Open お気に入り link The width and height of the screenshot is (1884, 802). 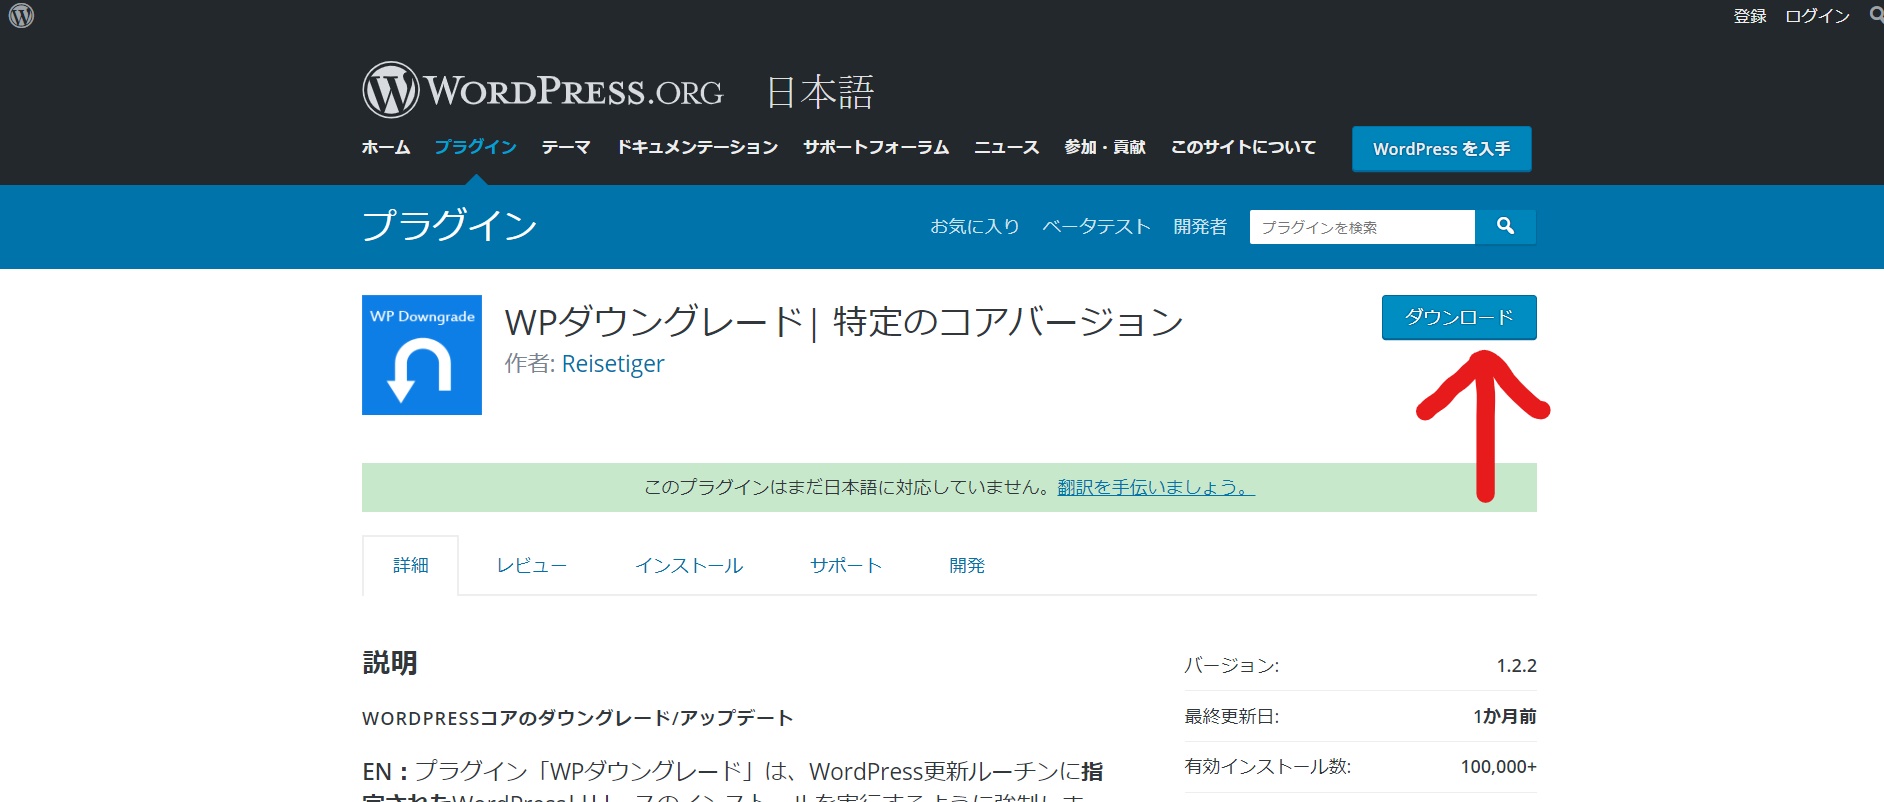point(975,227)
